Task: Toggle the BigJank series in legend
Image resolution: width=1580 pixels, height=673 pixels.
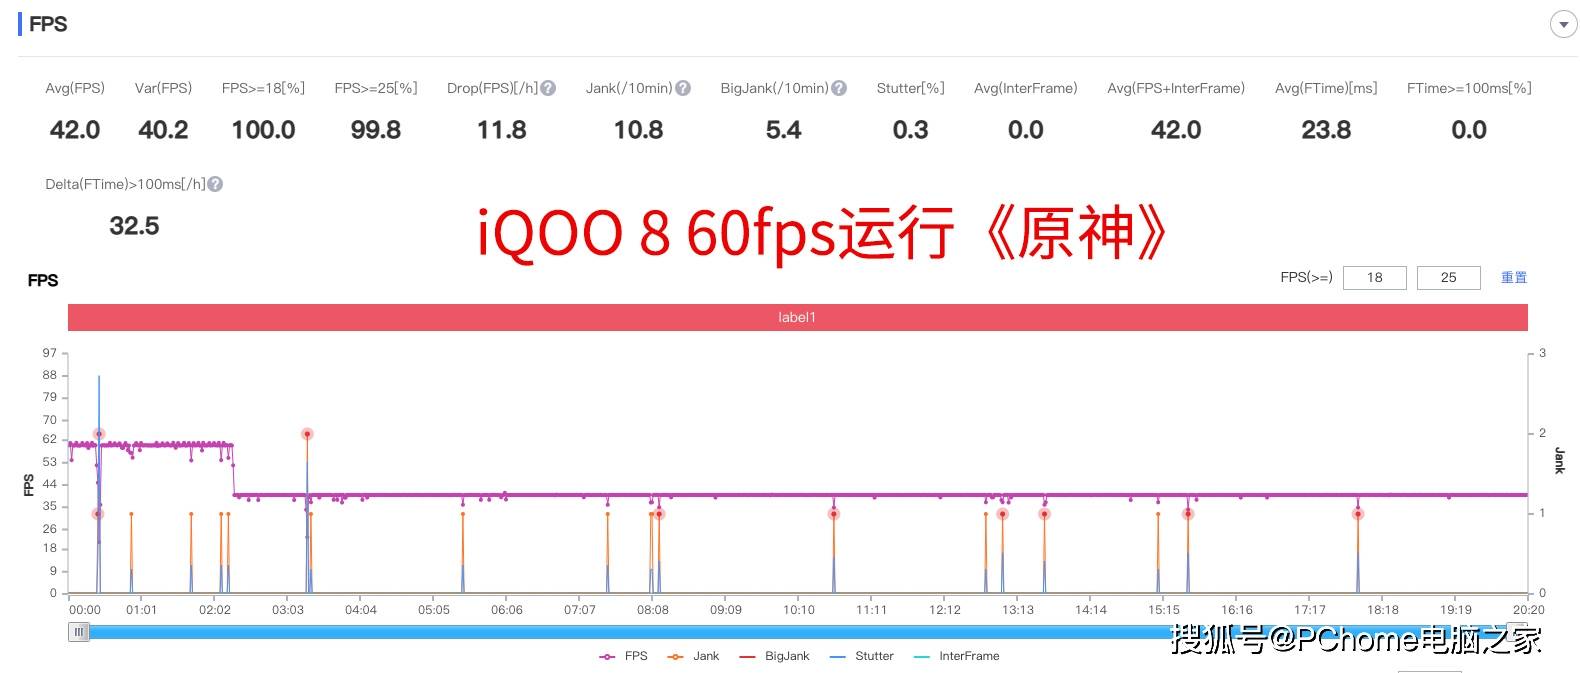Action: coord(774,656)
